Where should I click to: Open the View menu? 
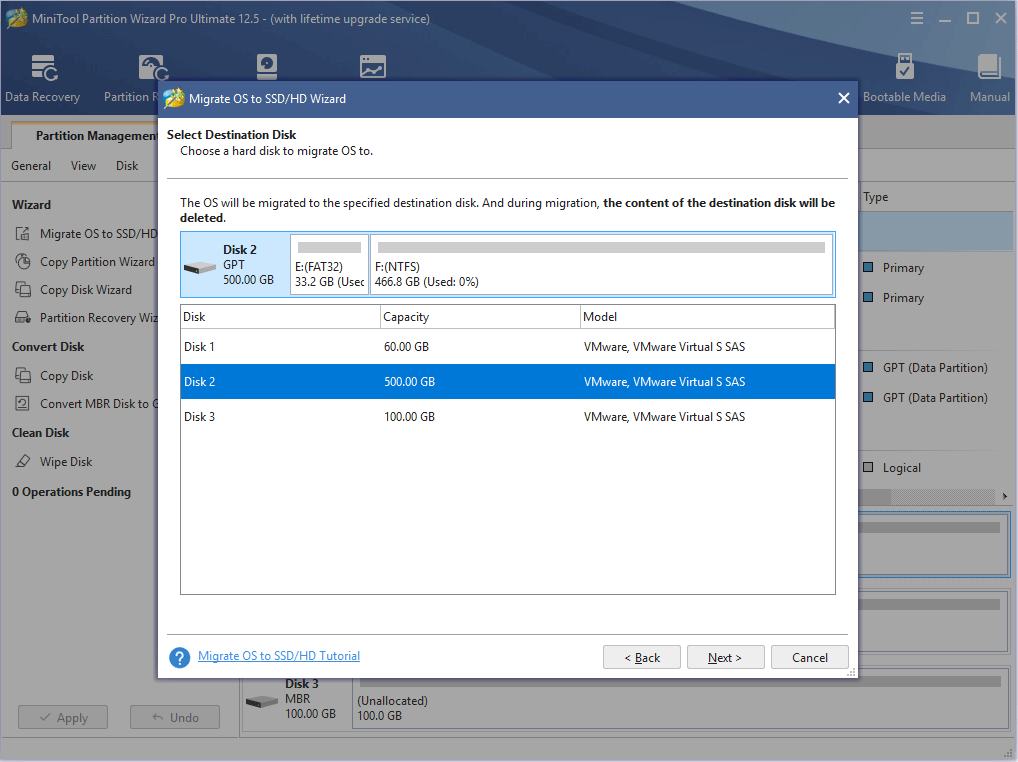pyautogui.click(x=84, y=166)
